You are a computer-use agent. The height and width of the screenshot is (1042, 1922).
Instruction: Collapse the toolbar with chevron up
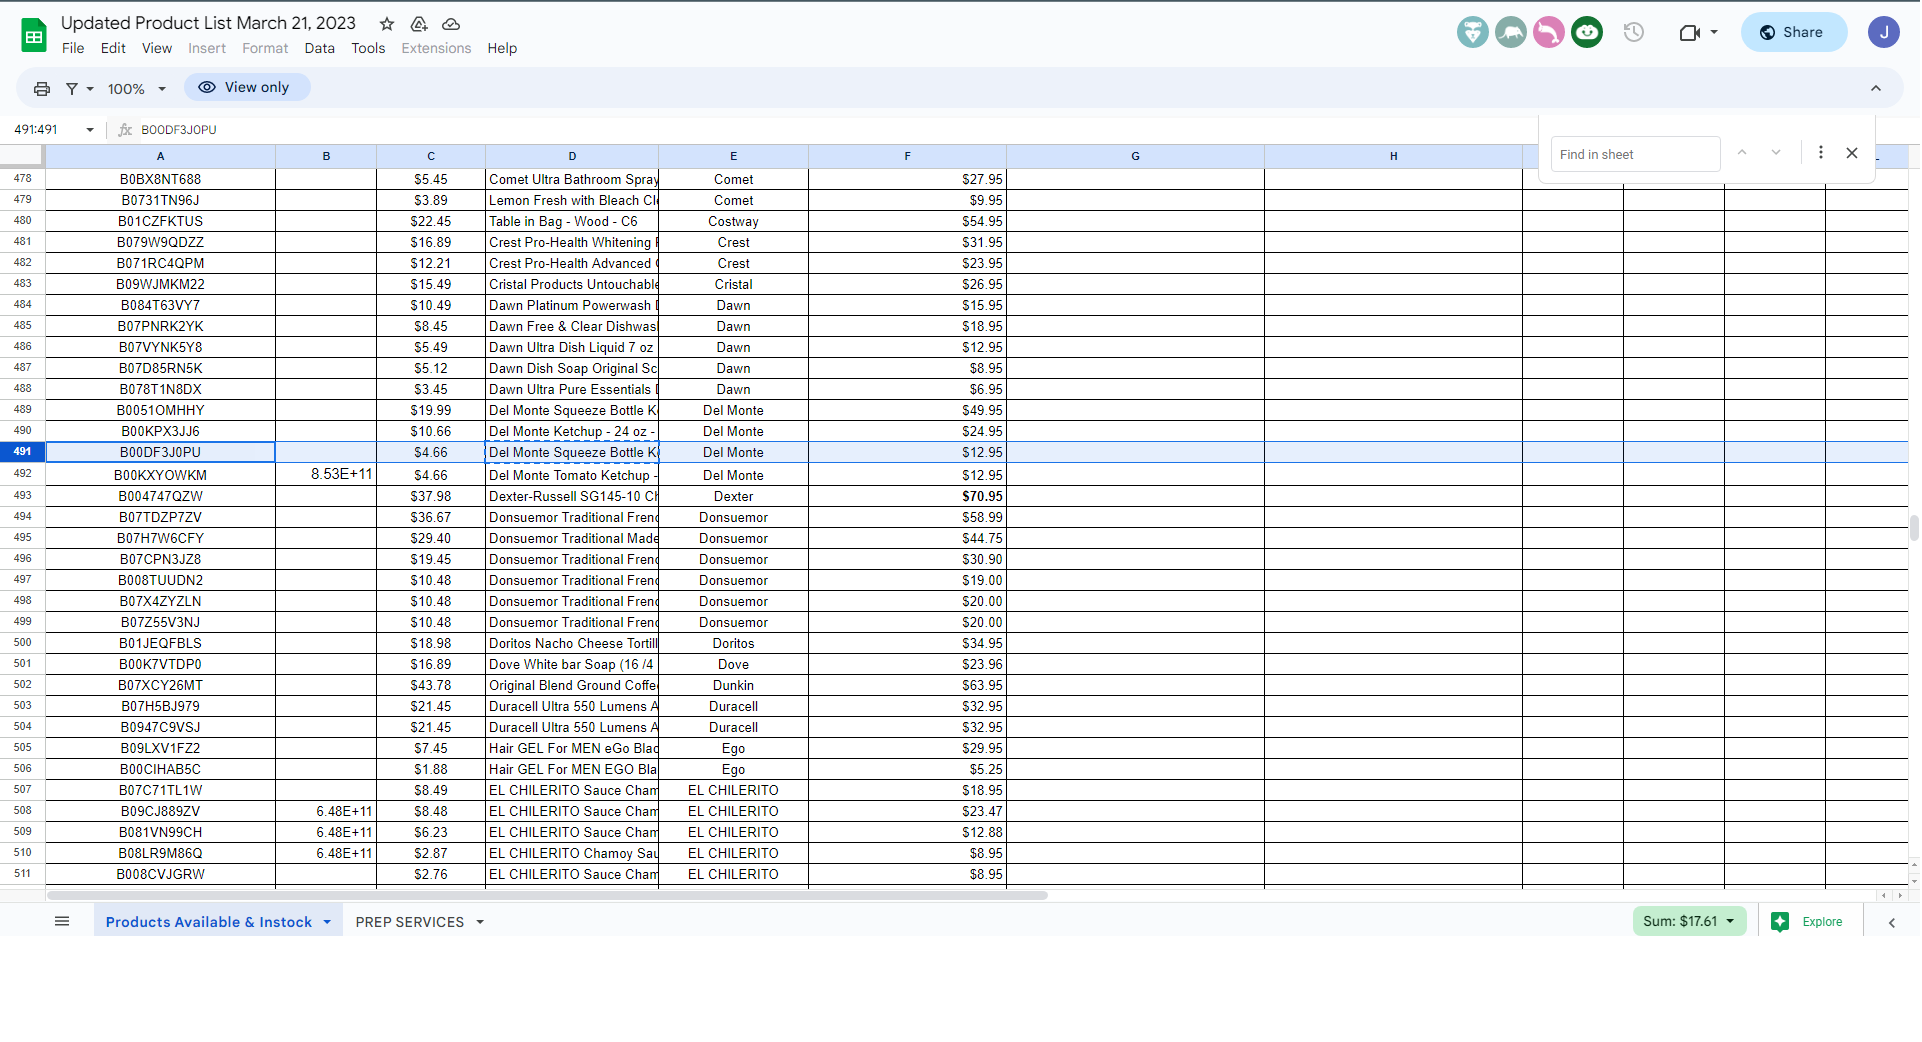pos(1876,89)
